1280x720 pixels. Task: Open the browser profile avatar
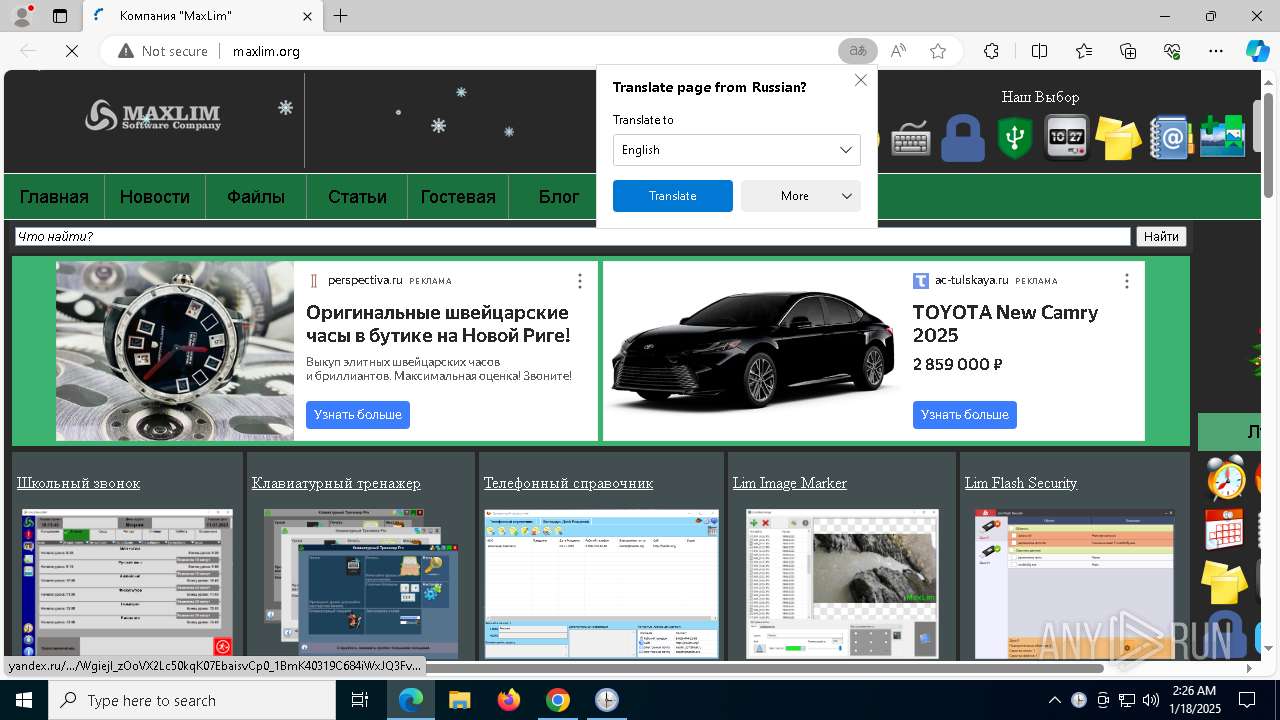point(22,16)
